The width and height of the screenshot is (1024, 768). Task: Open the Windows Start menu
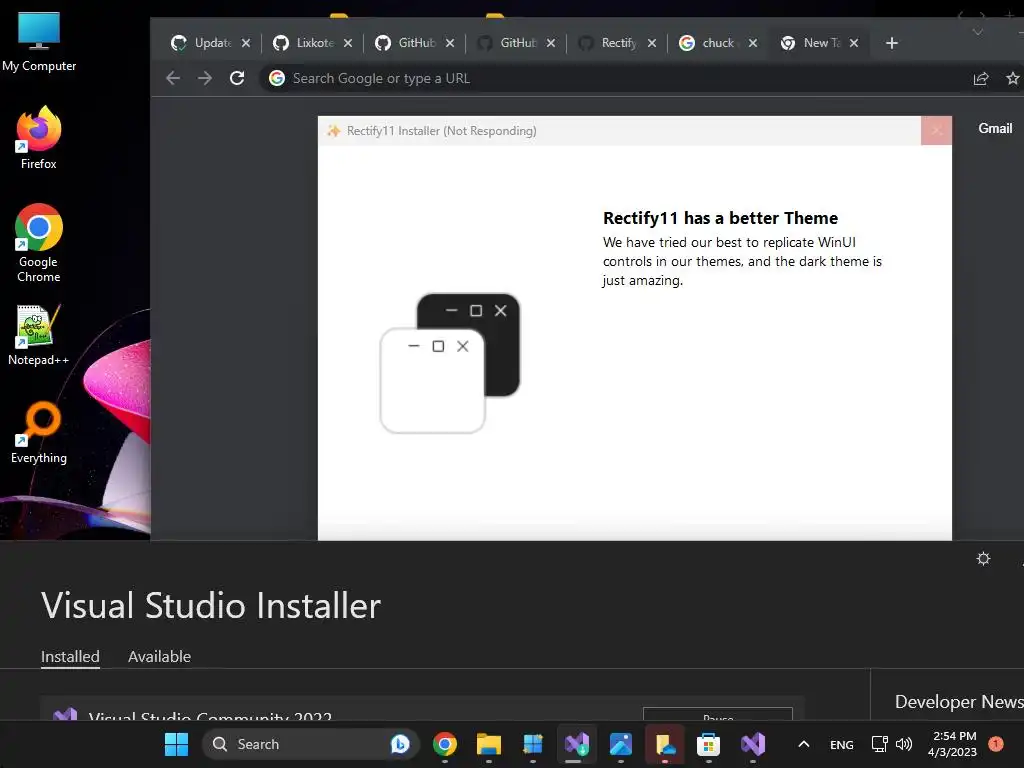point(176,744)
